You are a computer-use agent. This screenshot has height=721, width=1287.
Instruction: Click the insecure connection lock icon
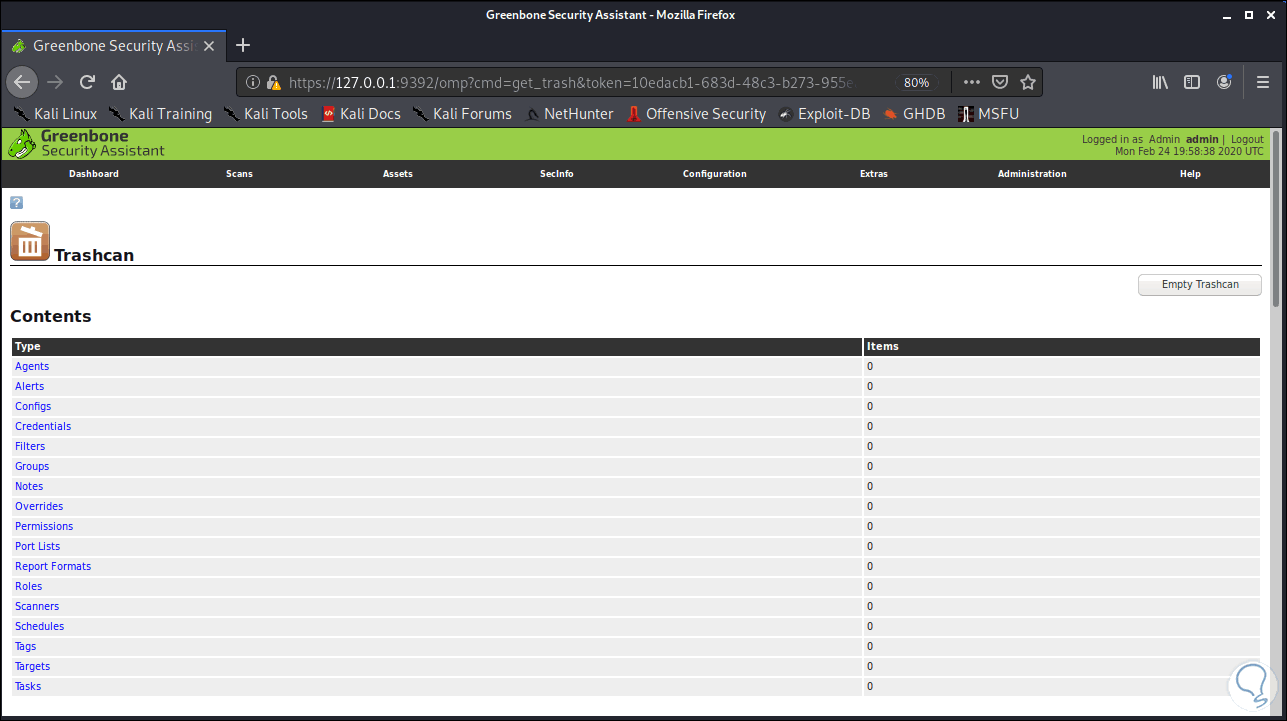coord(273,82)
